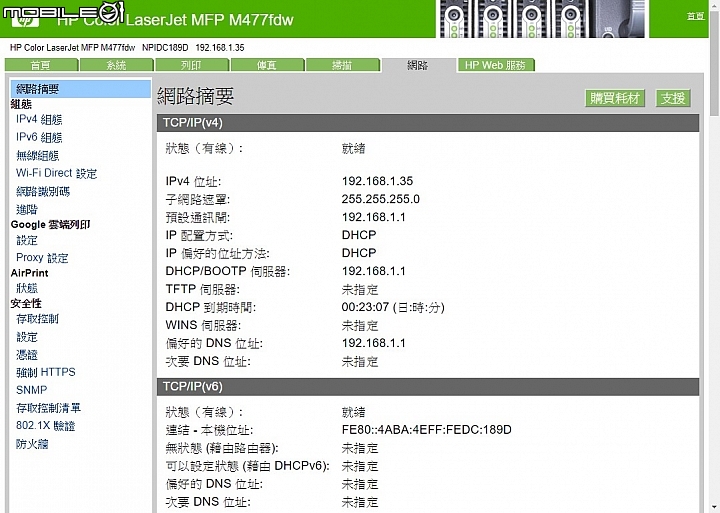Open 802.1X 驗證 page

45,426
